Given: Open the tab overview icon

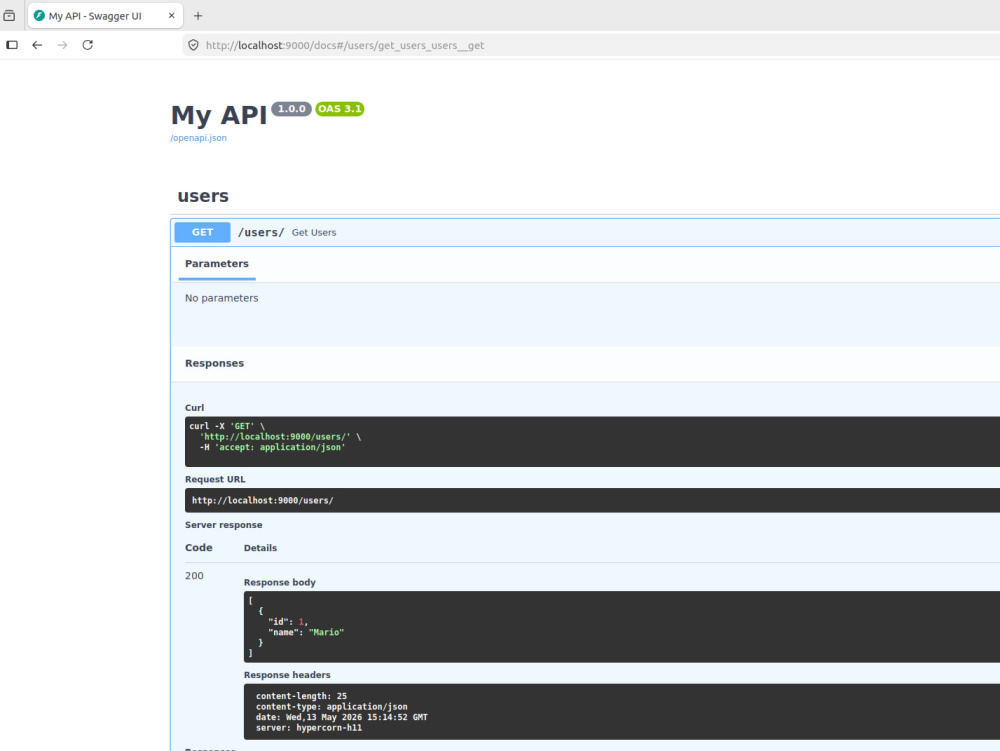Looking at the screenshot, I should pyautogui.click(x=10, y=15).
